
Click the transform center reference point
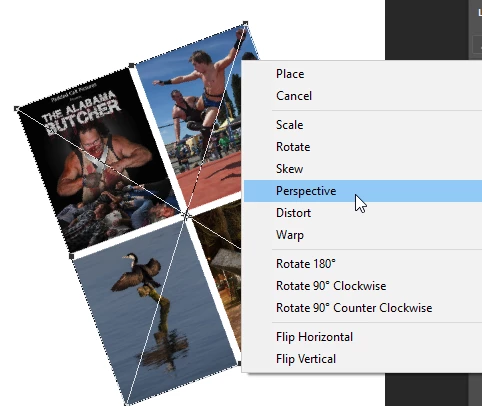[x=186, y=215]
